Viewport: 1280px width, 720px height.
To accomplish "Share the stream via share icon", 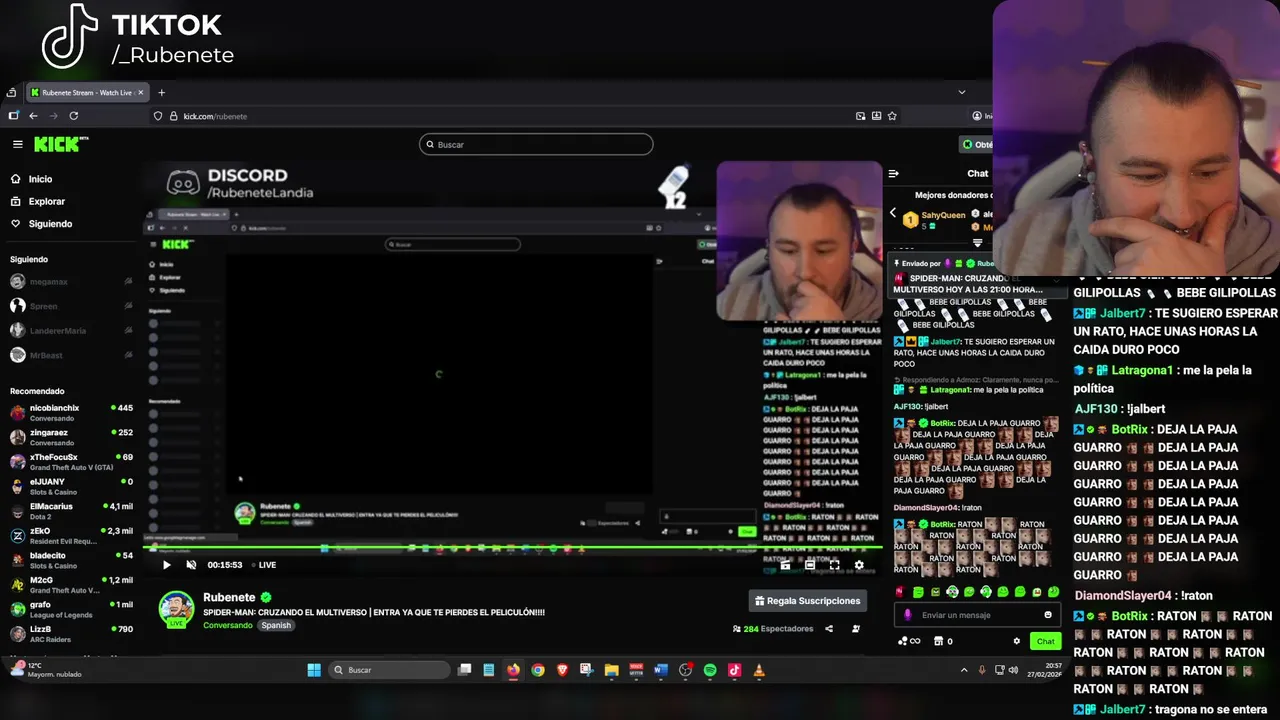I will 829,629.
